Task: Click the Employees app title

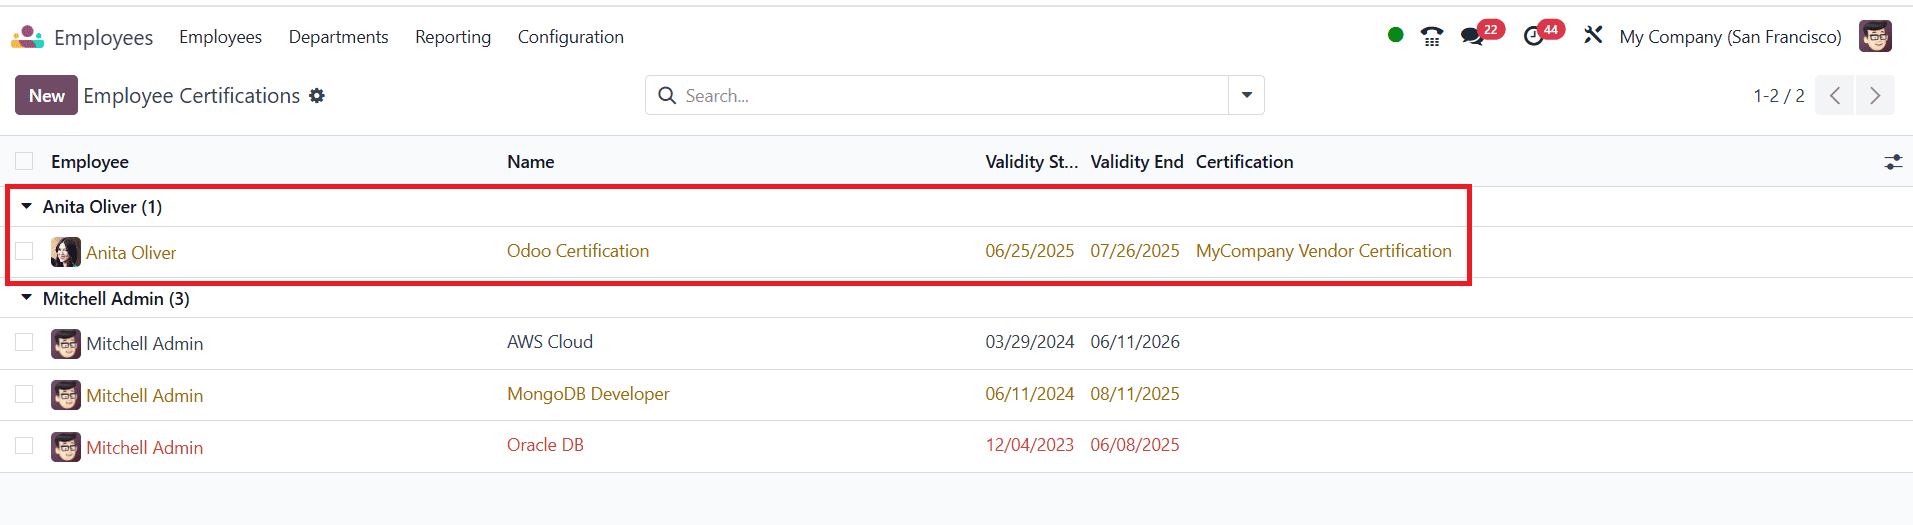Action: tap(103, 38)
